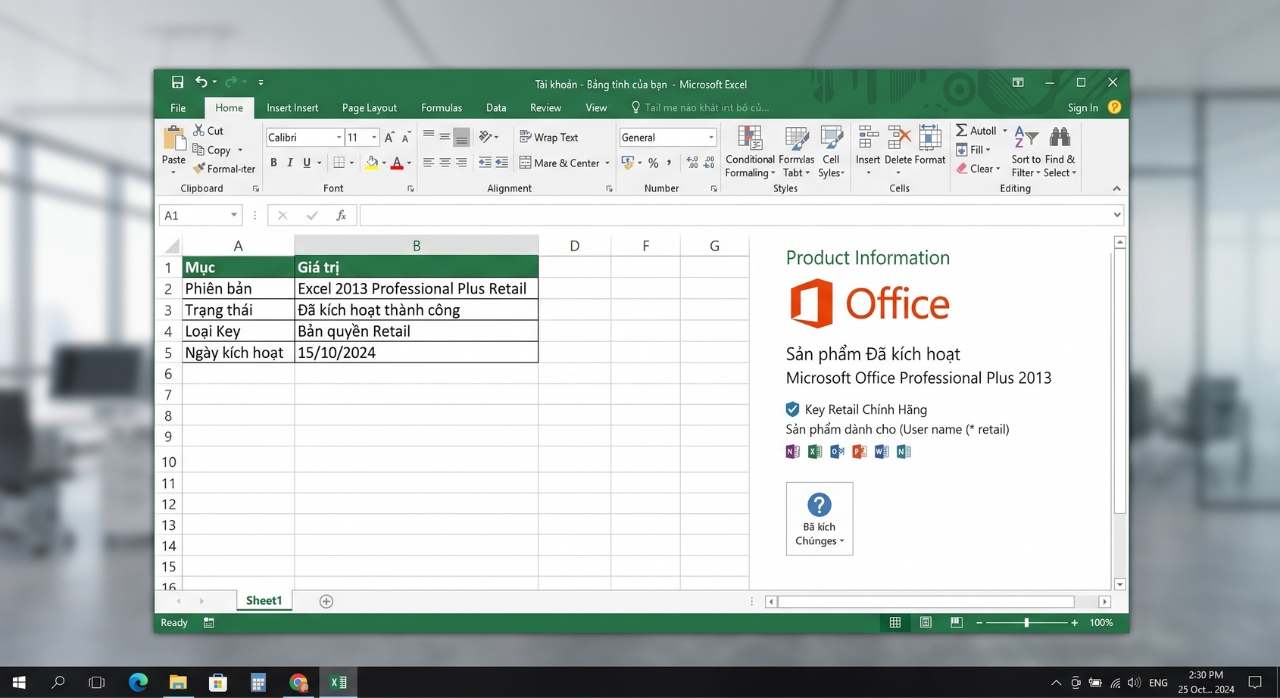Cut the selected cells
The width and height of the screenshot is (1280, 698).
209,131
